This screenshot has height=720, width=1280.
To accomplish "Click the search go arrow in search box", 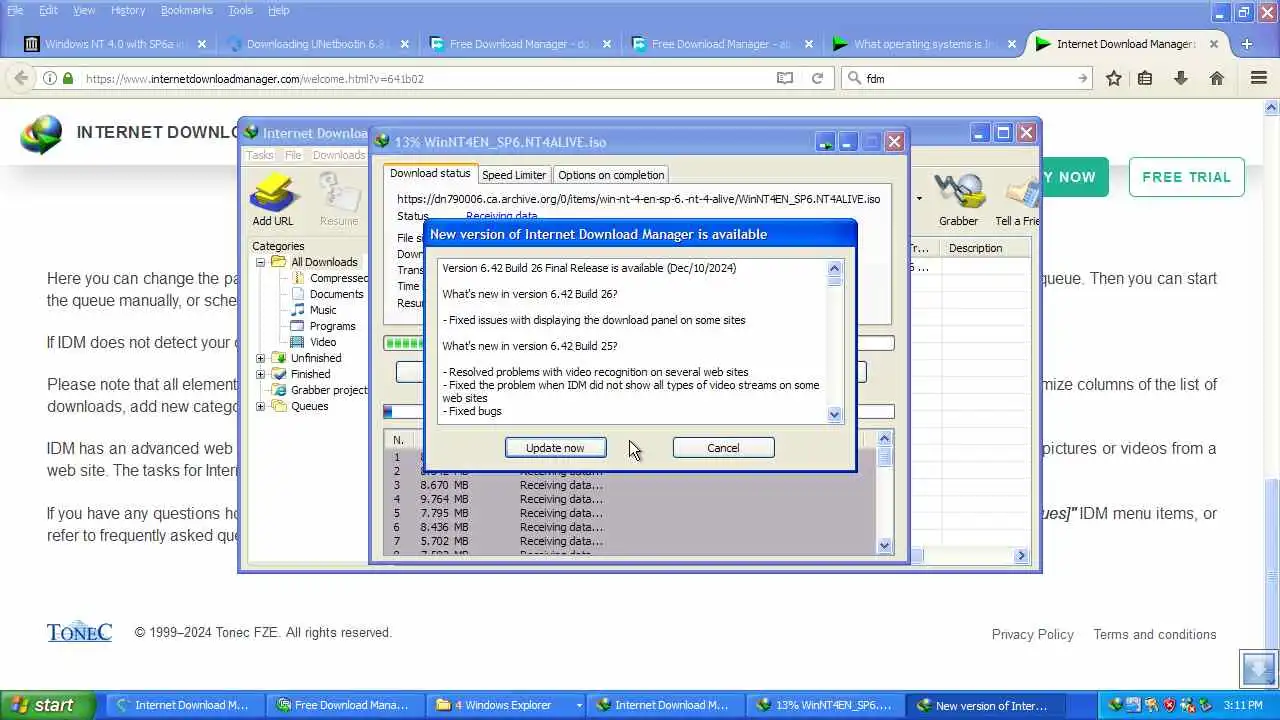I will [x=1082, y=78].
